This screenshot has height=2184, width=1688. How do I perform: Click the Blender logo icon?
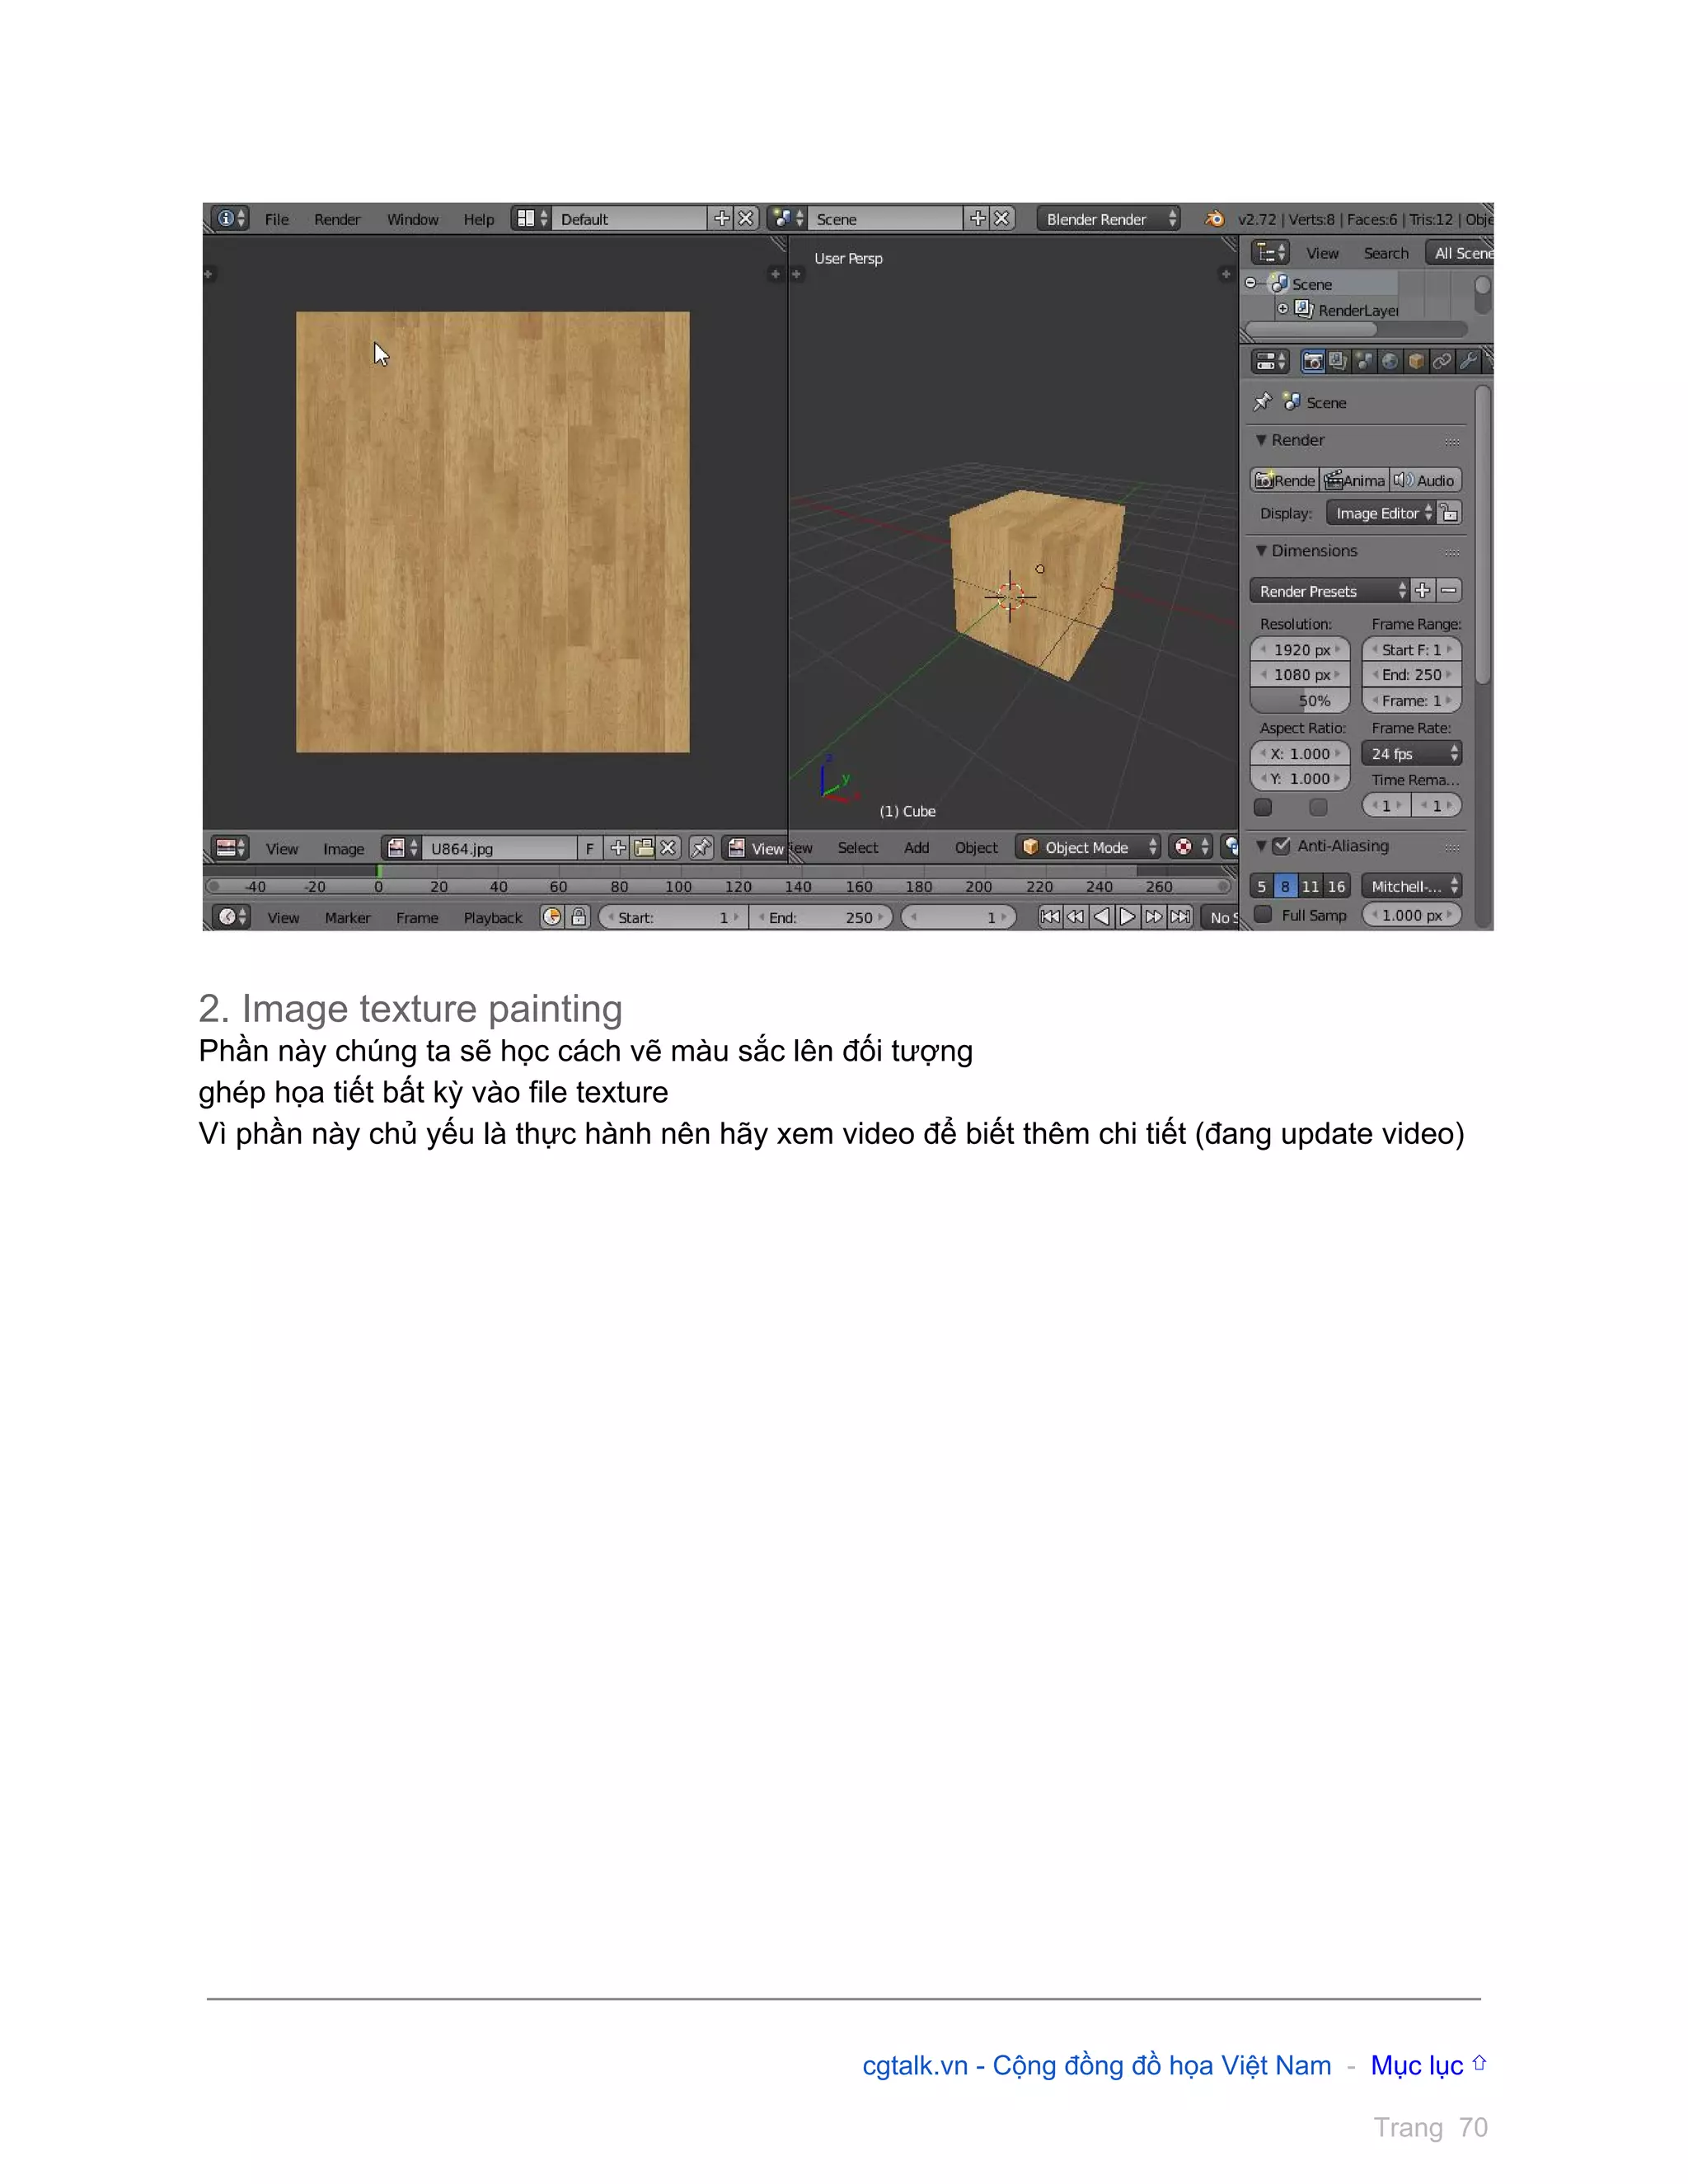[1214, 218]
